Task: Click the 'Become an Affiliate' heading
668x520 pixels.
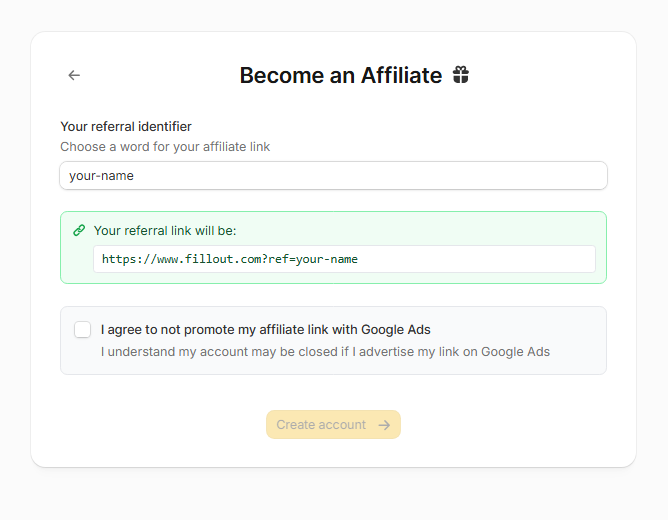Action: tap(341, 75)
